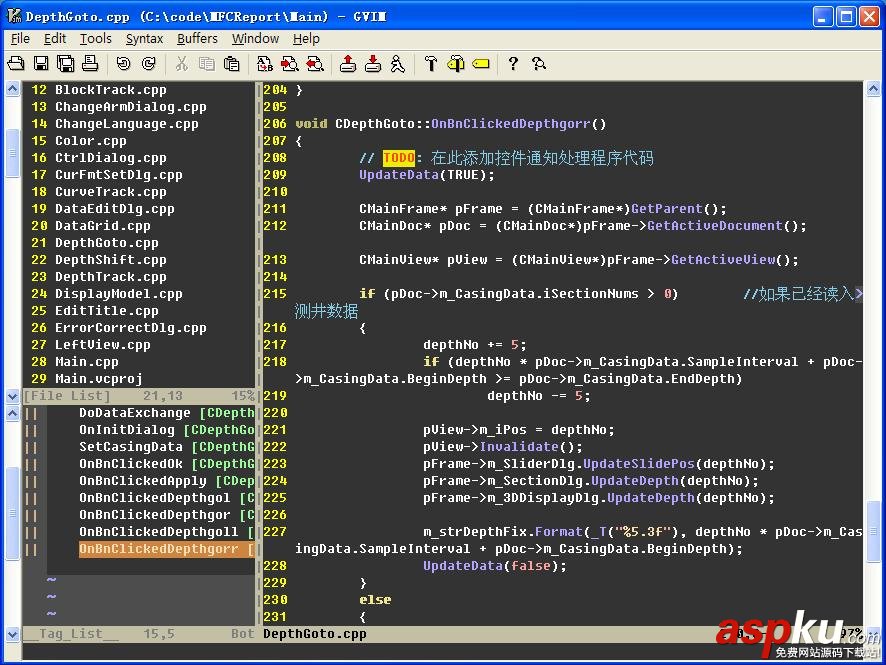This screenshot has width=886, height=665.
Task: Undo the last change via toolbar icon
Action: tap(123, 64)
